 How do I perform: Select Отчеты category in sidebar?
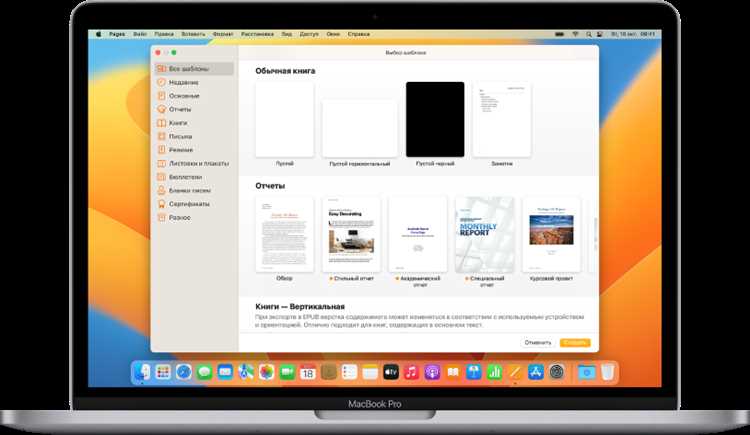tap(194, 109)
